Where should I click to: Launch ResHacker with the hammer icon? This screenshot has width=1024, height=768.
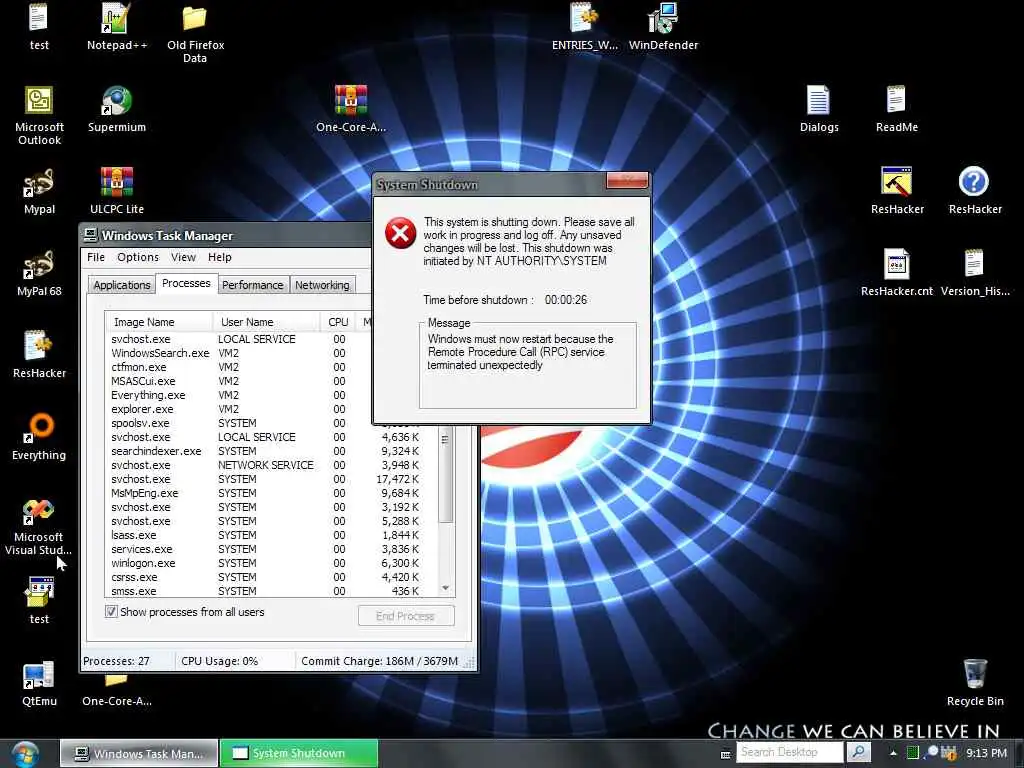[897, 191]
